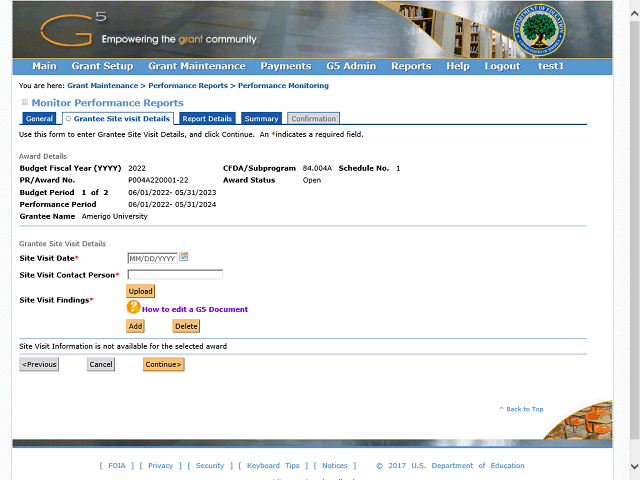
Task: Click Performance Reports breadcrumb link
Action: point(188,86)
